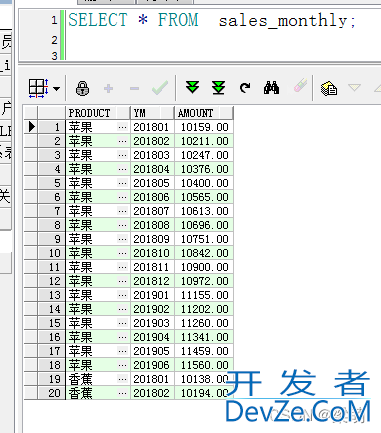Open the ellipsis editor in row 1
The height and width of the screenshot is (433, 381).
(122, 127)
